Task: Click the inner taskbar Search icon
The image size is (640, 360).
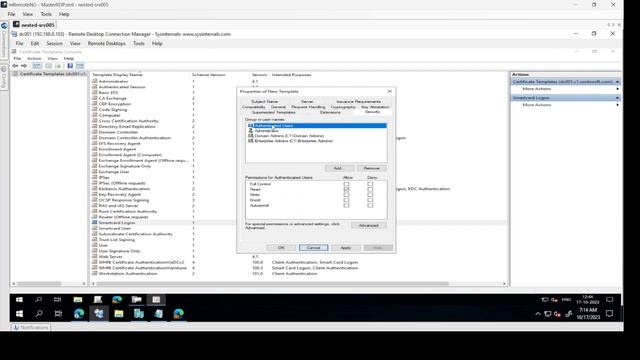Action: pyautogui.click(x=38, y=300)
